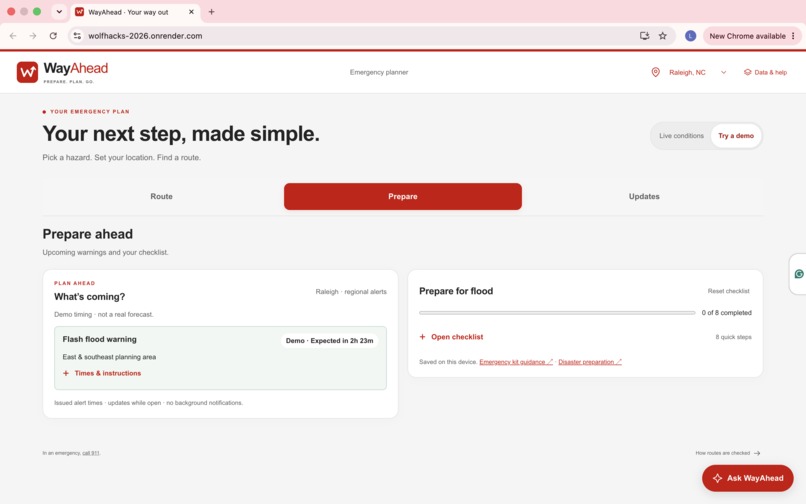Click the plus icon beside Open checklist
806x504 pixels.
tap(423, 337)
